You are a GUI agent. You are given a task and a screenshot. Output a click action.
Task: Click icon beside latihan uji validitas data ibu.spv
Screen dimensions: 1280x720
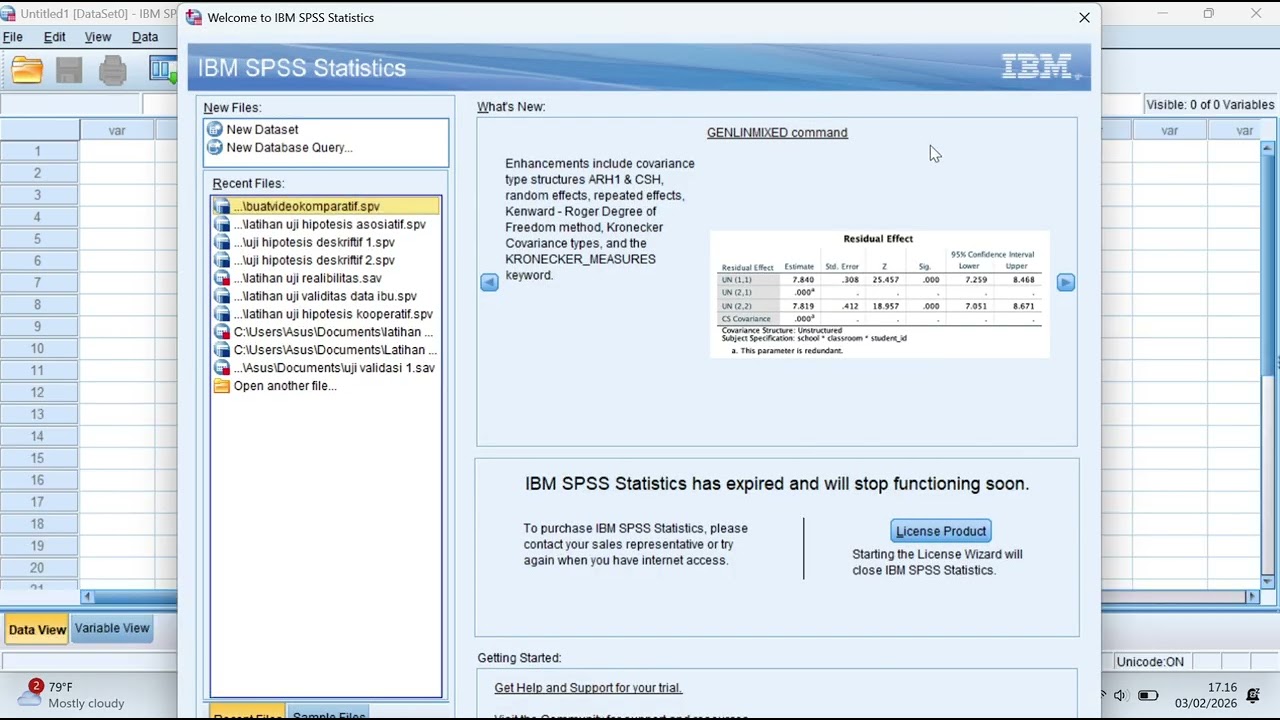coord(222,296)
